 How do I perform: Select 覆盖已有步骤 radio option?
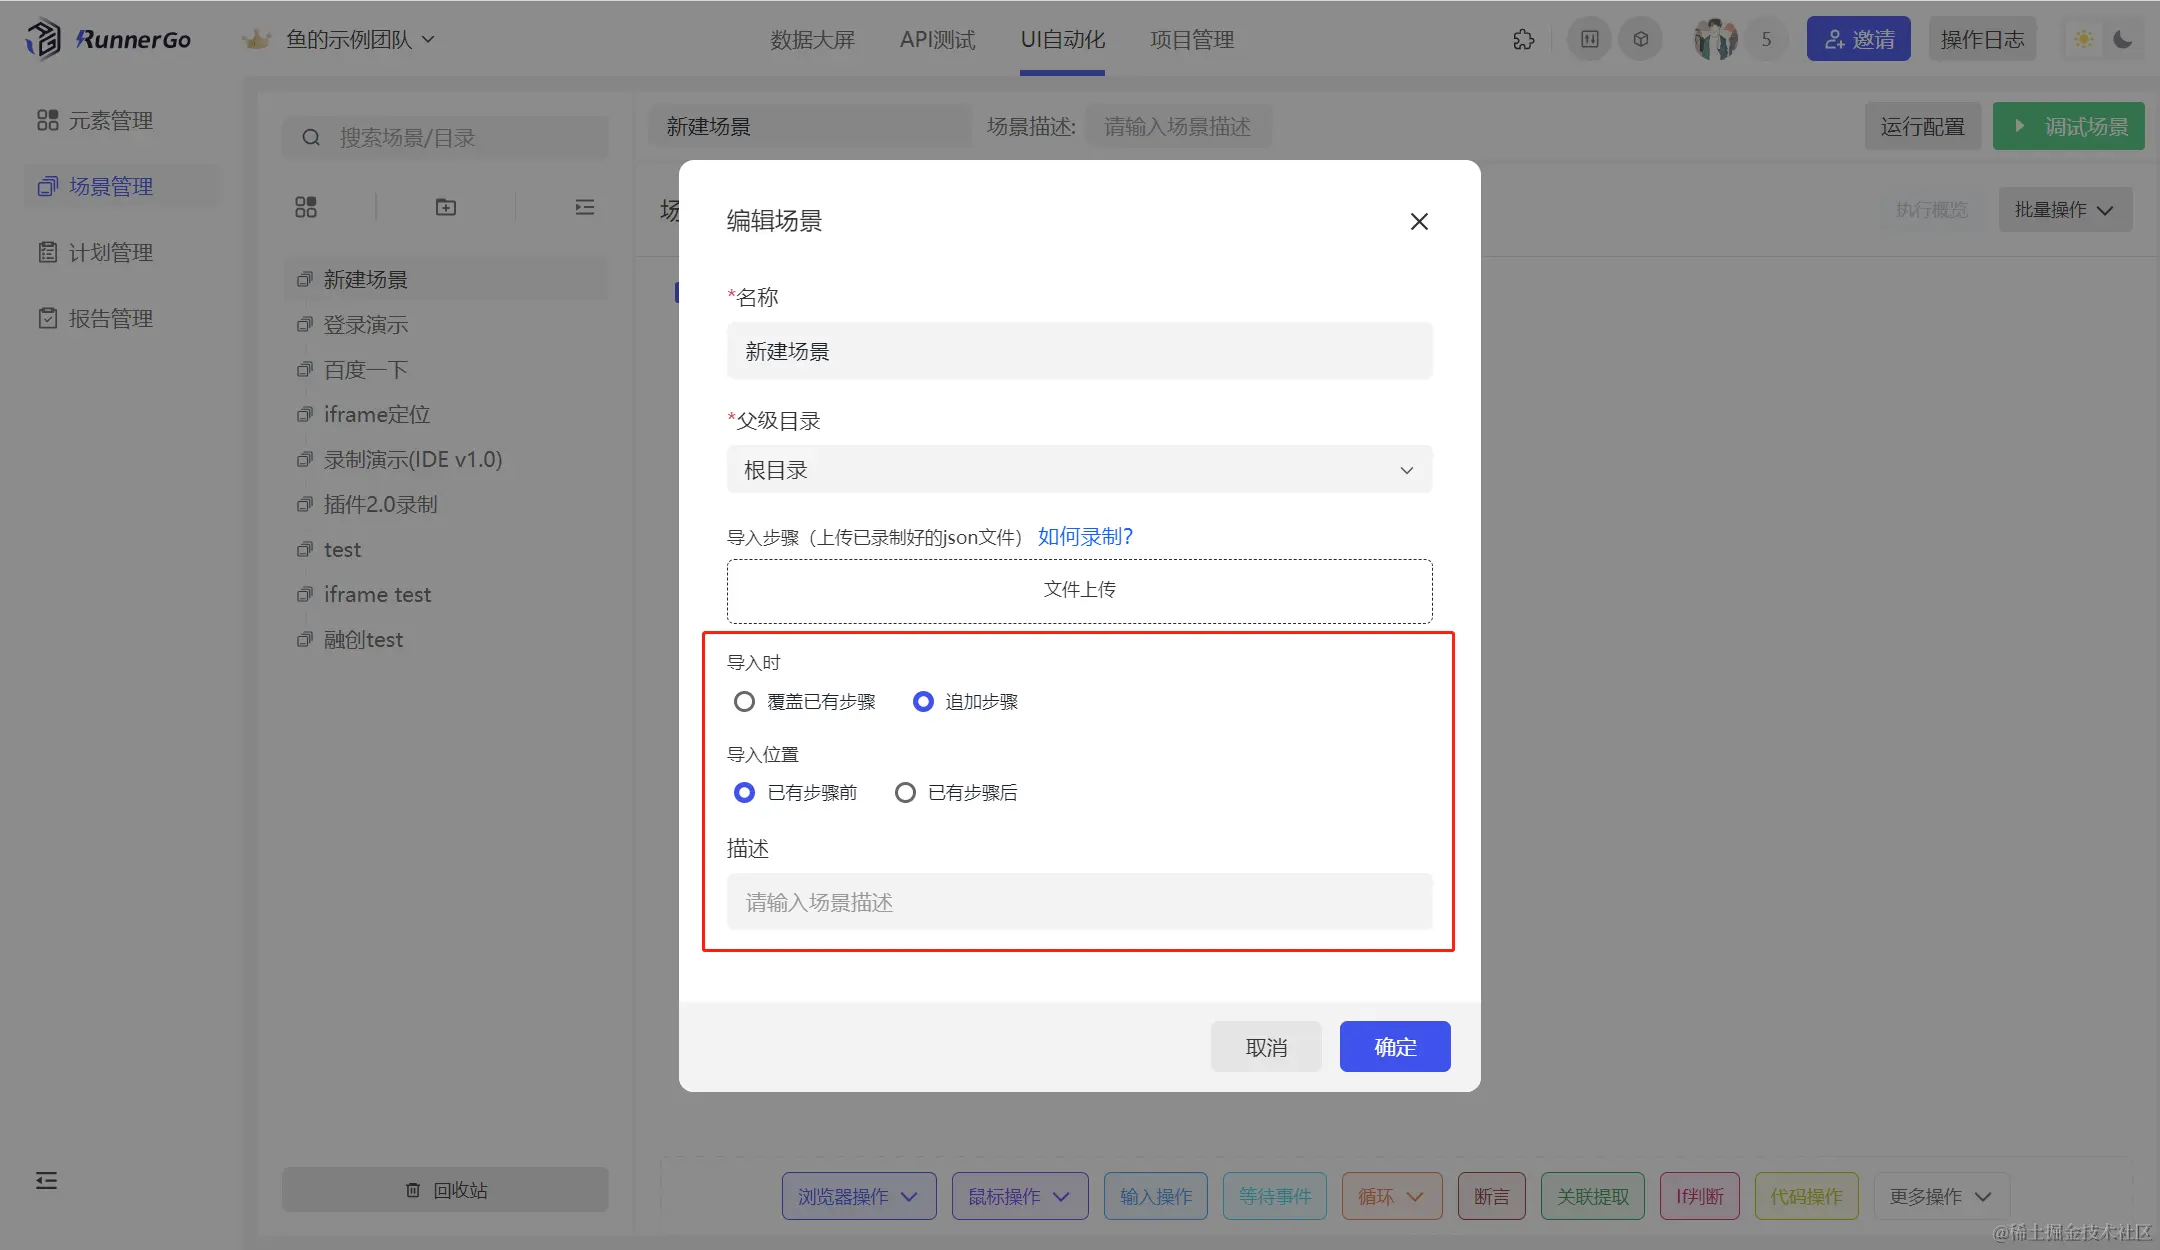point(744,702)
